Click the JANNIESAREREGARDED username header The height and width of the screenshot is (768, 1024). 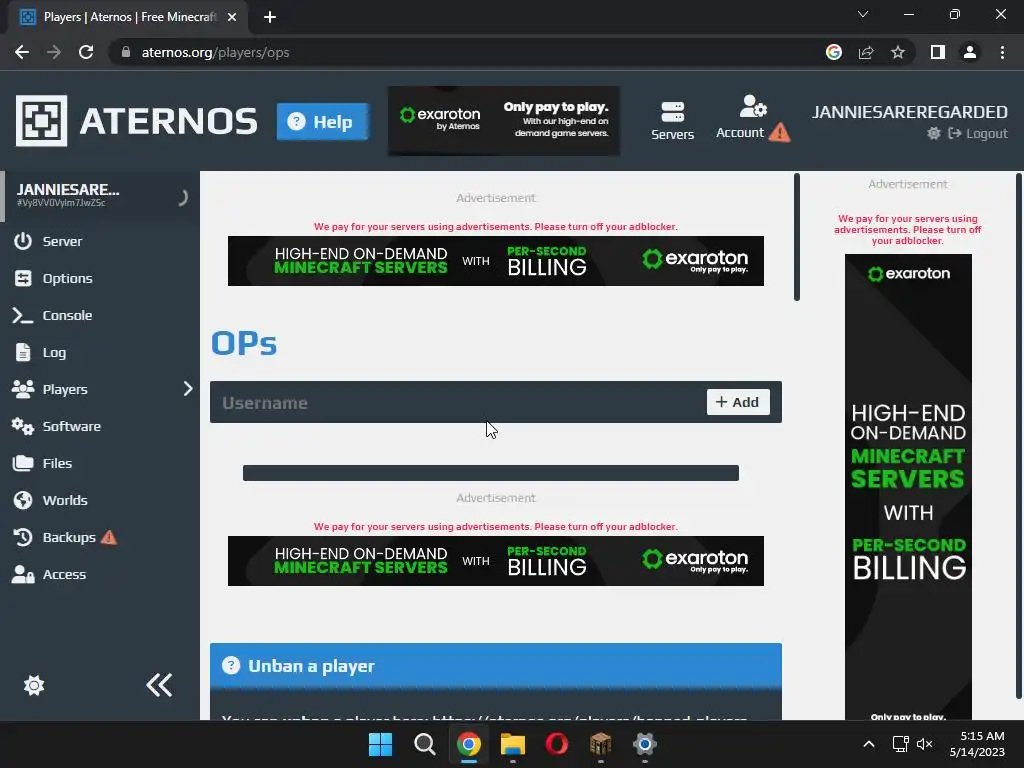coord(910,112)
